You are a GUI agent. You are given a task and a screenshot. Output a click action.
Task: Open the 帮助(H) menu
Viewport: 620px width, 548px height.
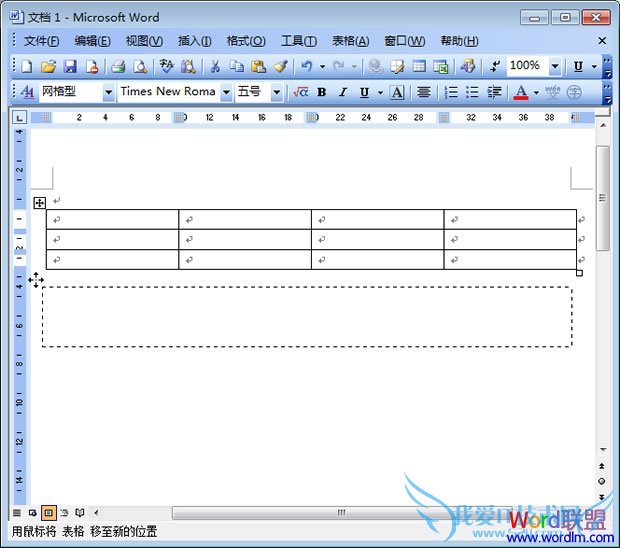click(x=459, y=41)
